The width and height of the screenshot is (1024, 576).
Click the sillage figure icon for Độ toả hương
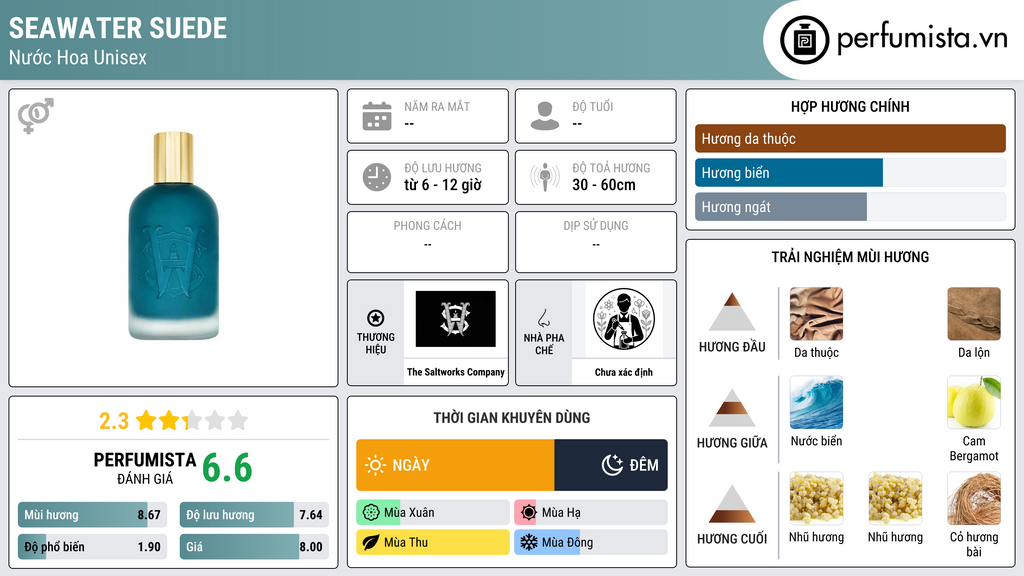coord(545,177)
